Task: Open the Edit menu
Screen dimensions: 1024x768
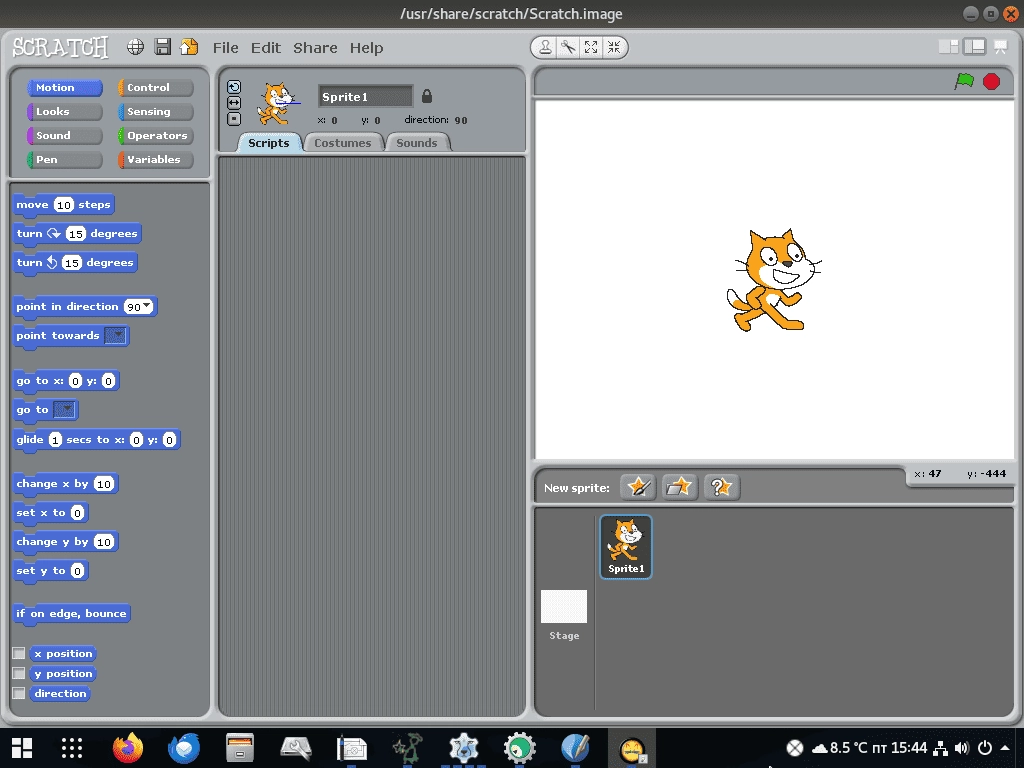Action: coord(266,48)
